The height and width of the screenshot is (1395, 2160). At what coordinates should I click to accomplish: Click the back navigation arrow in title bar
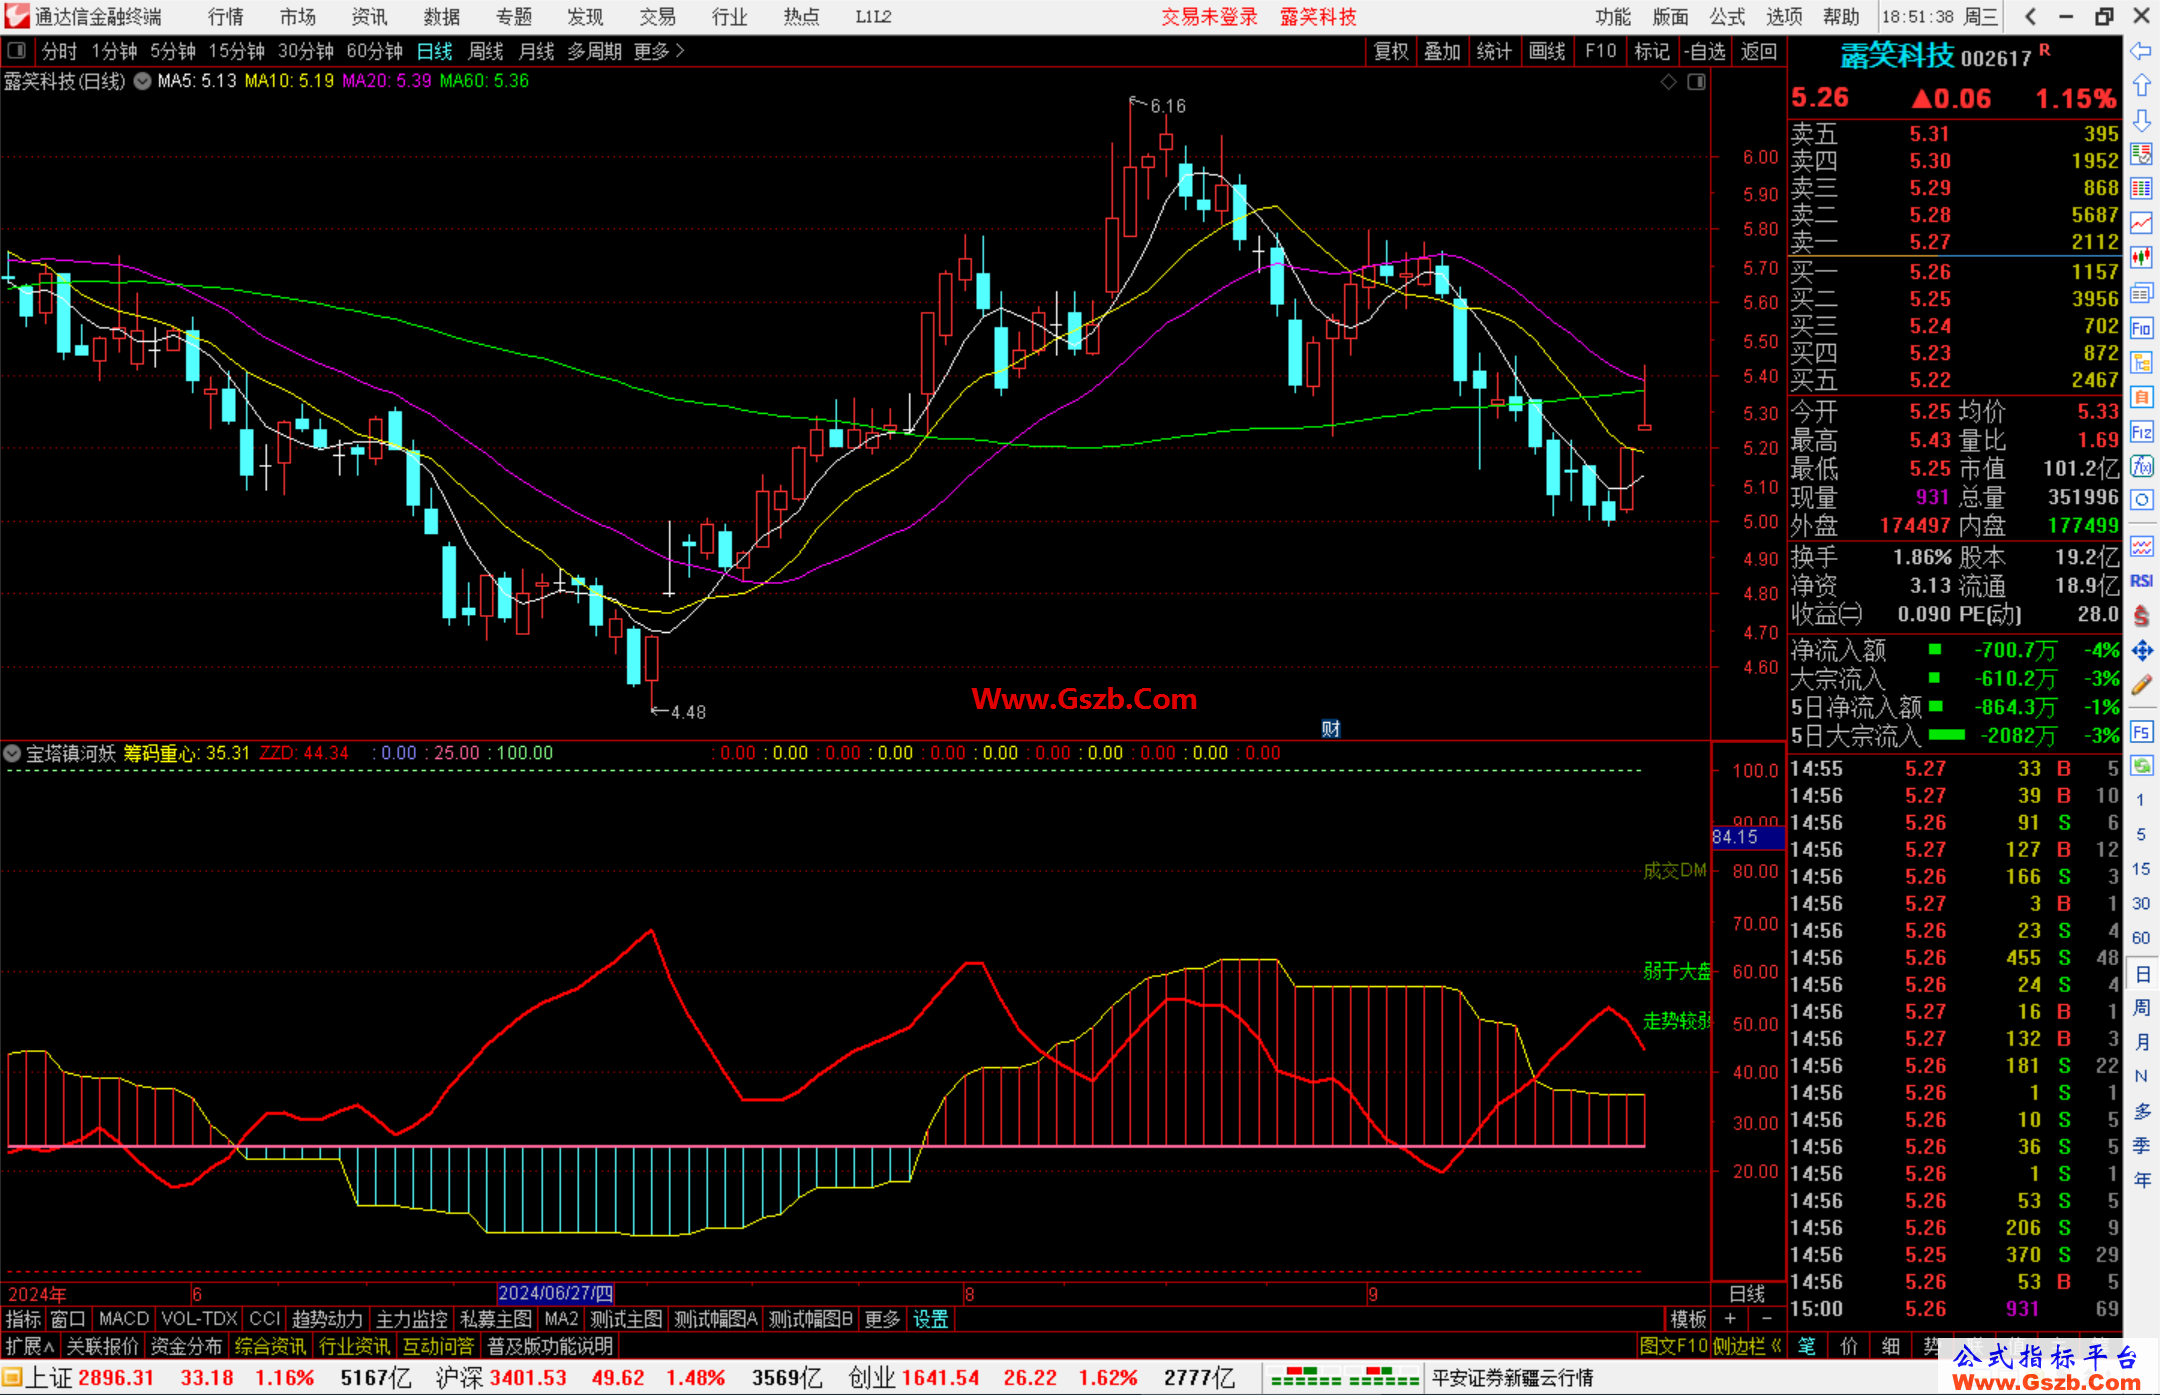tap(2030, 16)
